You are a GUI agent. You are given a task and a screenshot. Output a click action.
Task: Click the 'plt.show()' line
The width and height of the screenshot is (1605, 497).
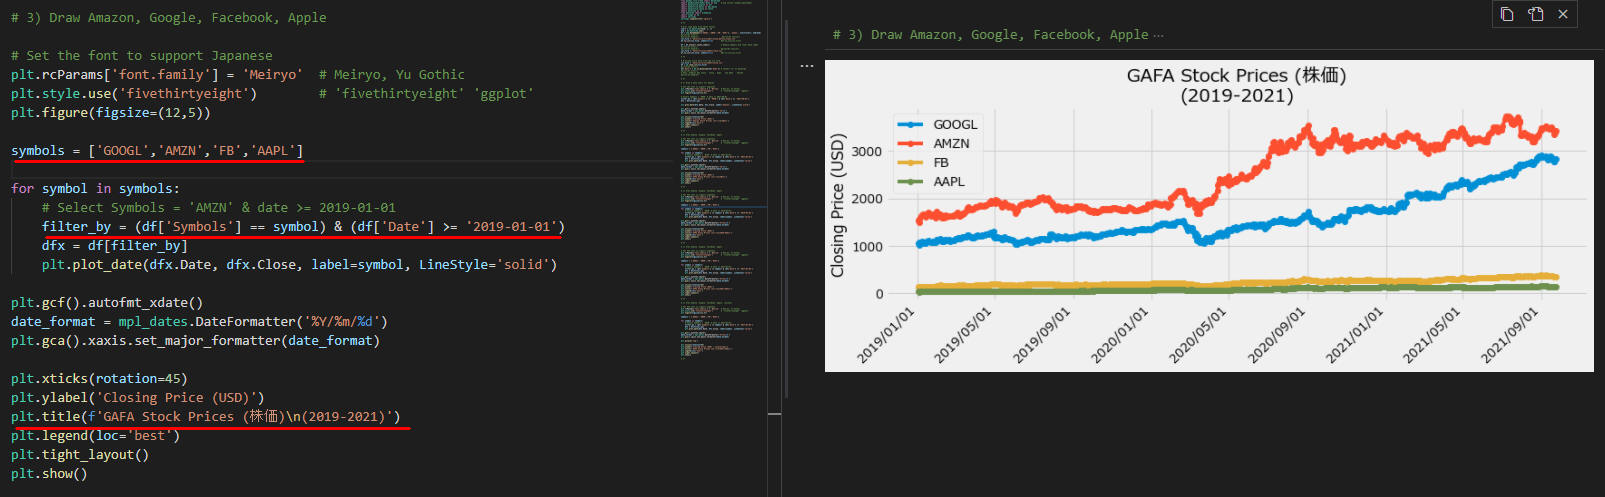click(49, 473)
